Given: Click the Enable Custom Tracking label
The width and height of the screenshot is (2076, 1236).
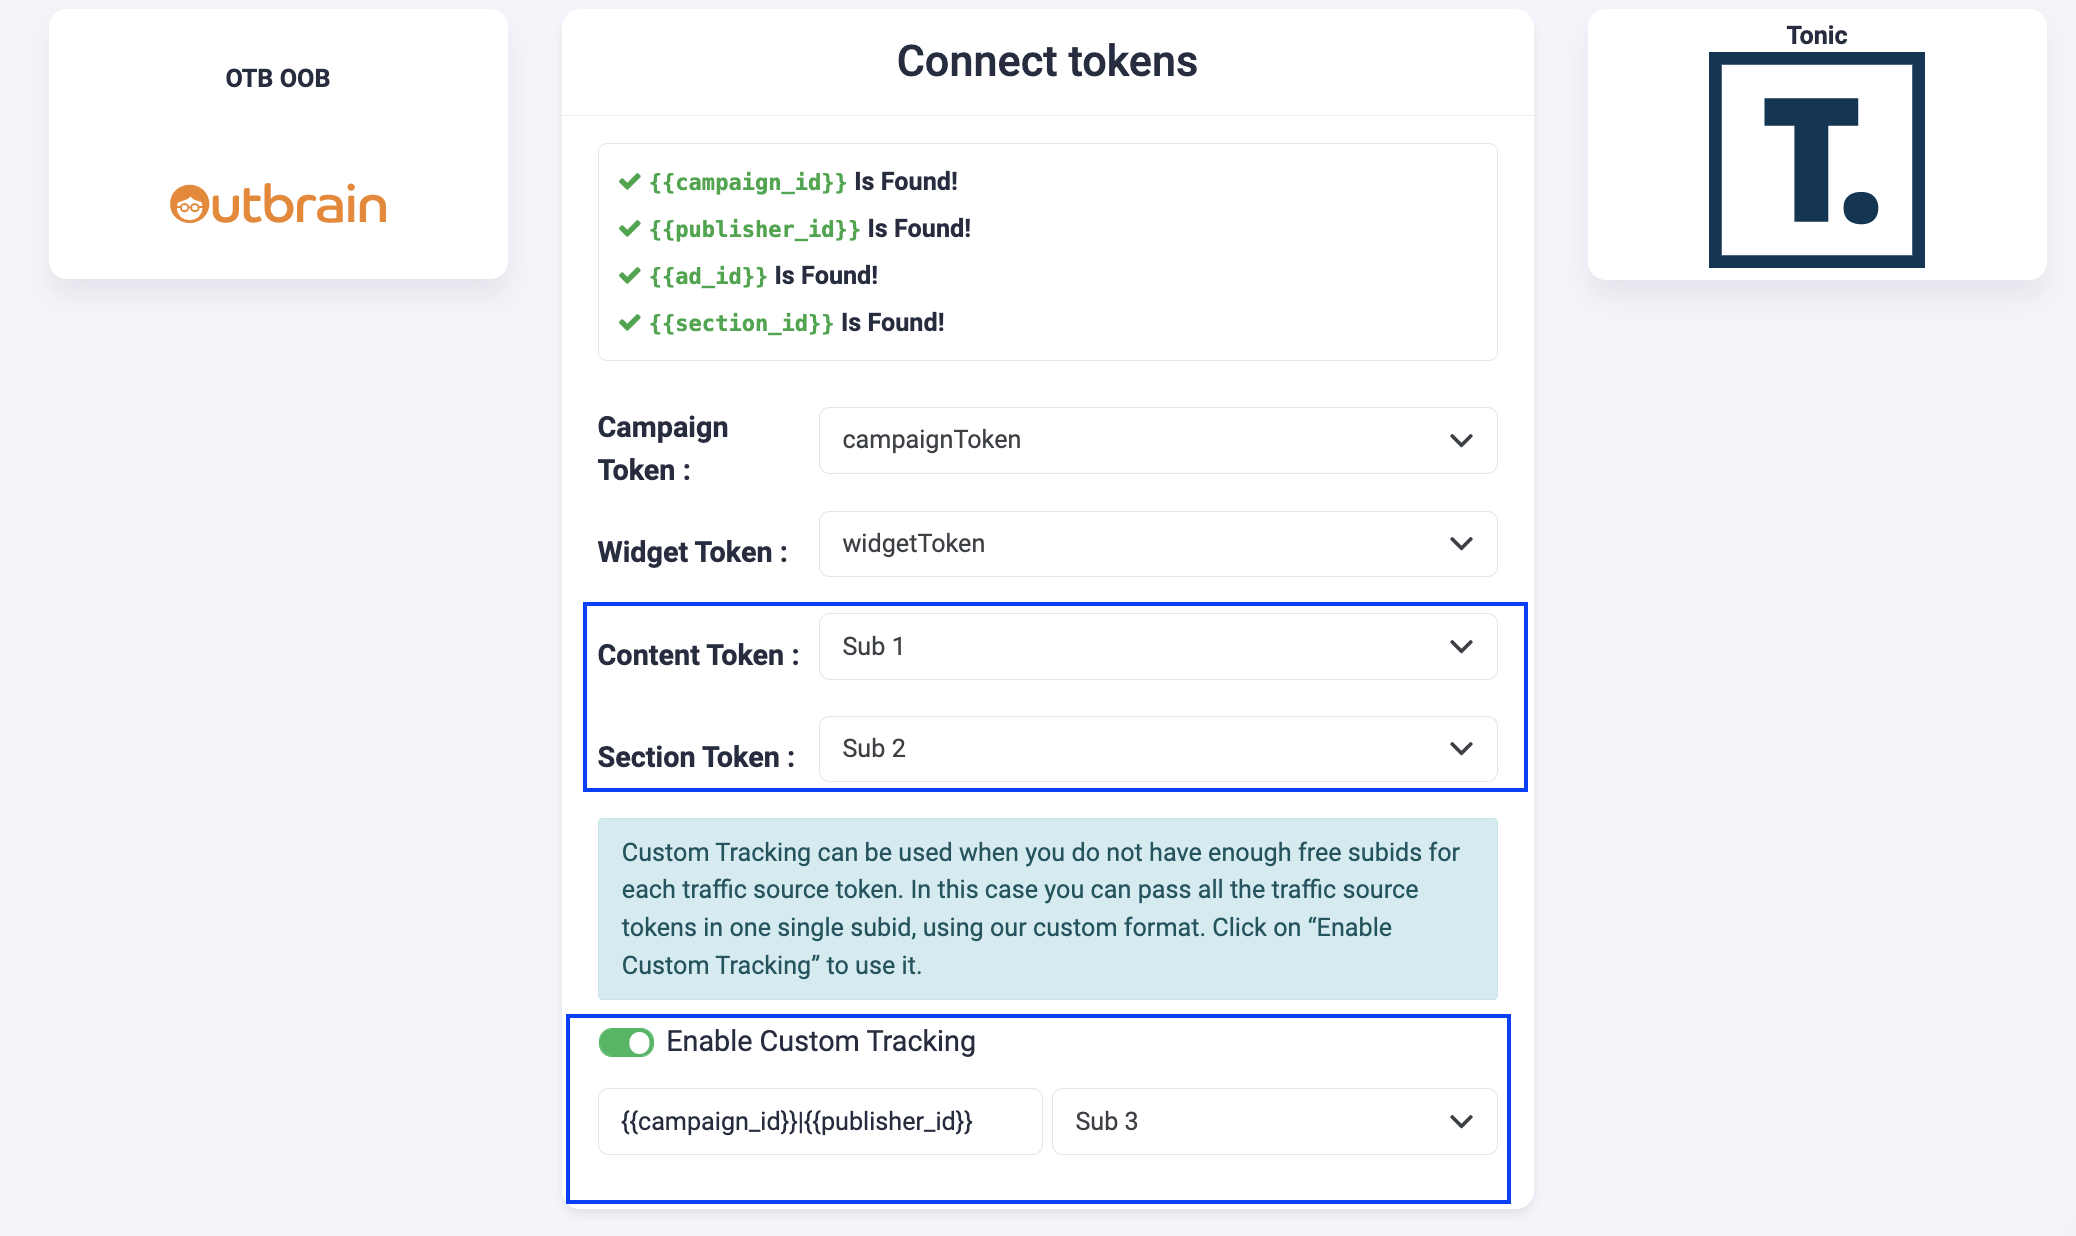Looking at the screenshot, I should click(820, 1041).
